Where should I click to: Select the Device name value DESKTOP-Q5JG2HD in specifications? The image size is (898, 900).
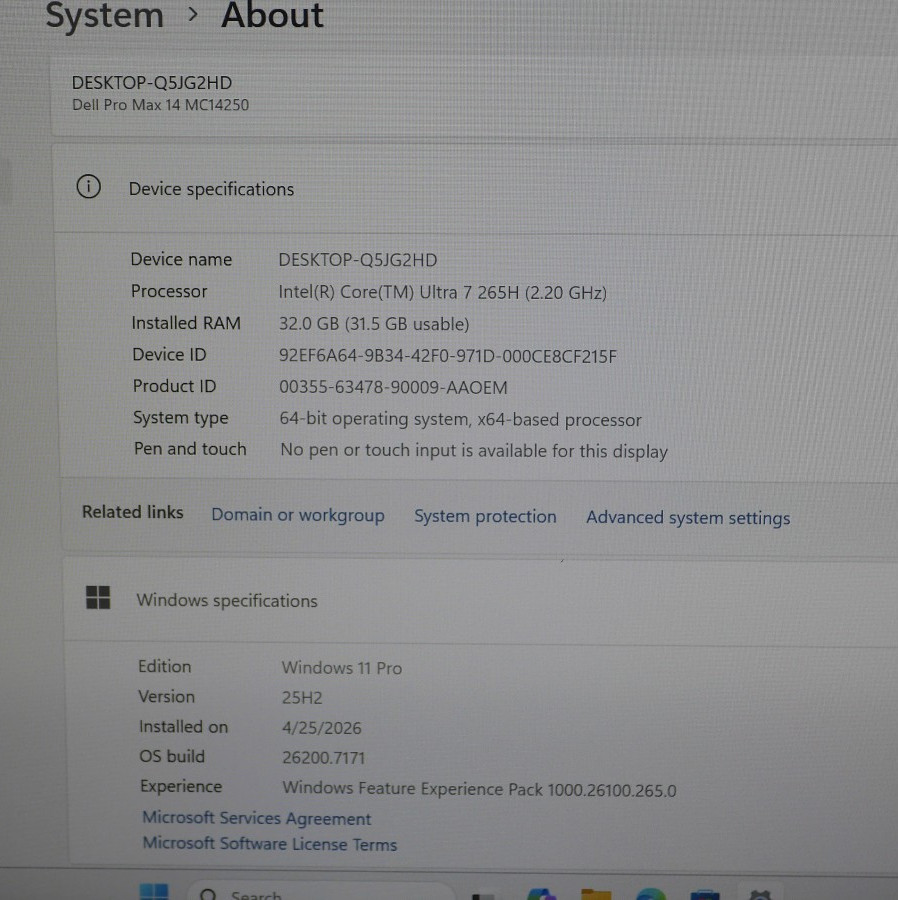pyautogui.click(x=358, y=260)
